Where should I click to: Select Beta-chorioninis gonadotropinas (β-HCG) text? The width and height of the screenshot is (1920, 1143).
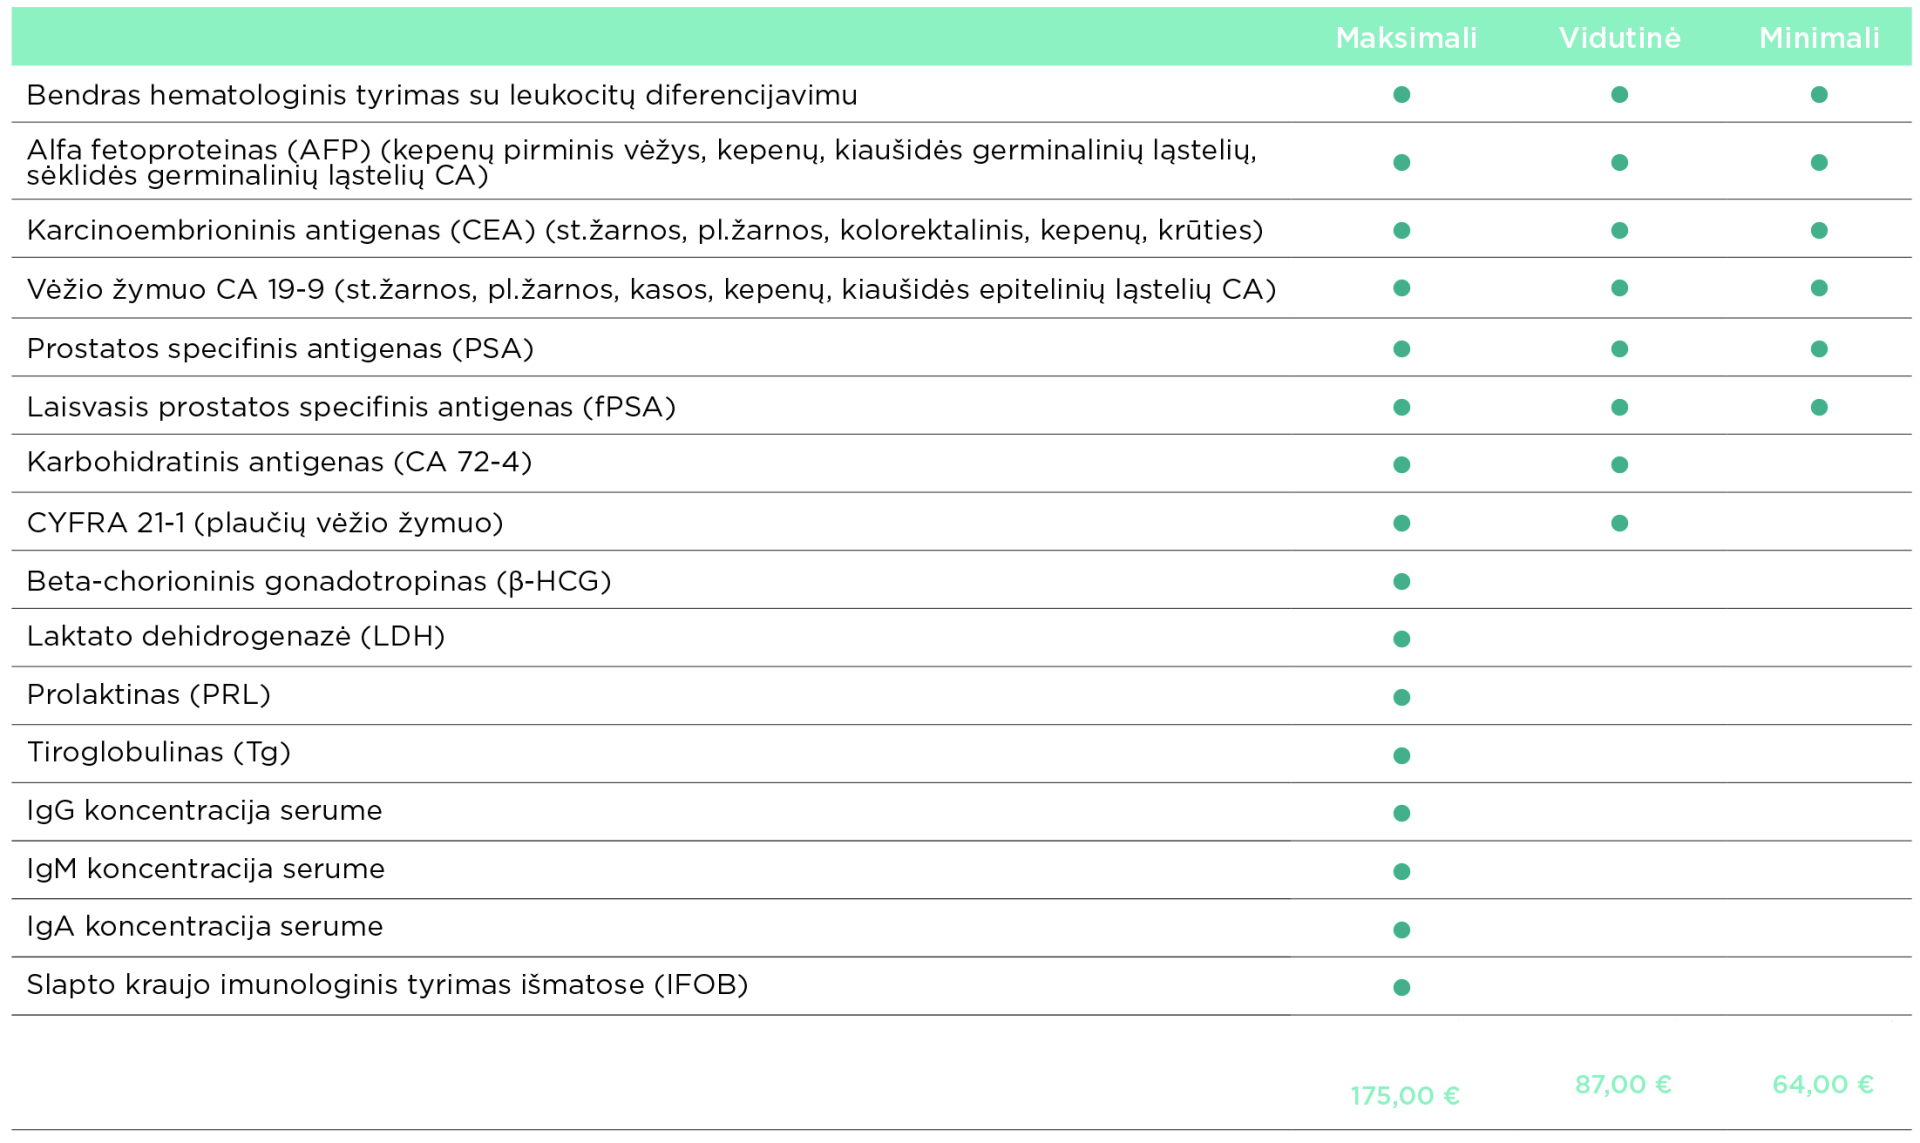(319, 581)
